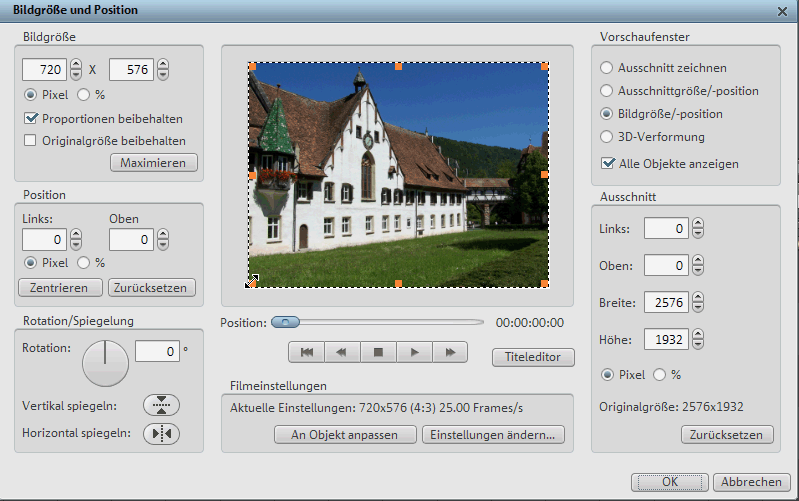Select Pixel unit under Bildgröße
This screenshot has height=501, width=799.
[31, 95]
